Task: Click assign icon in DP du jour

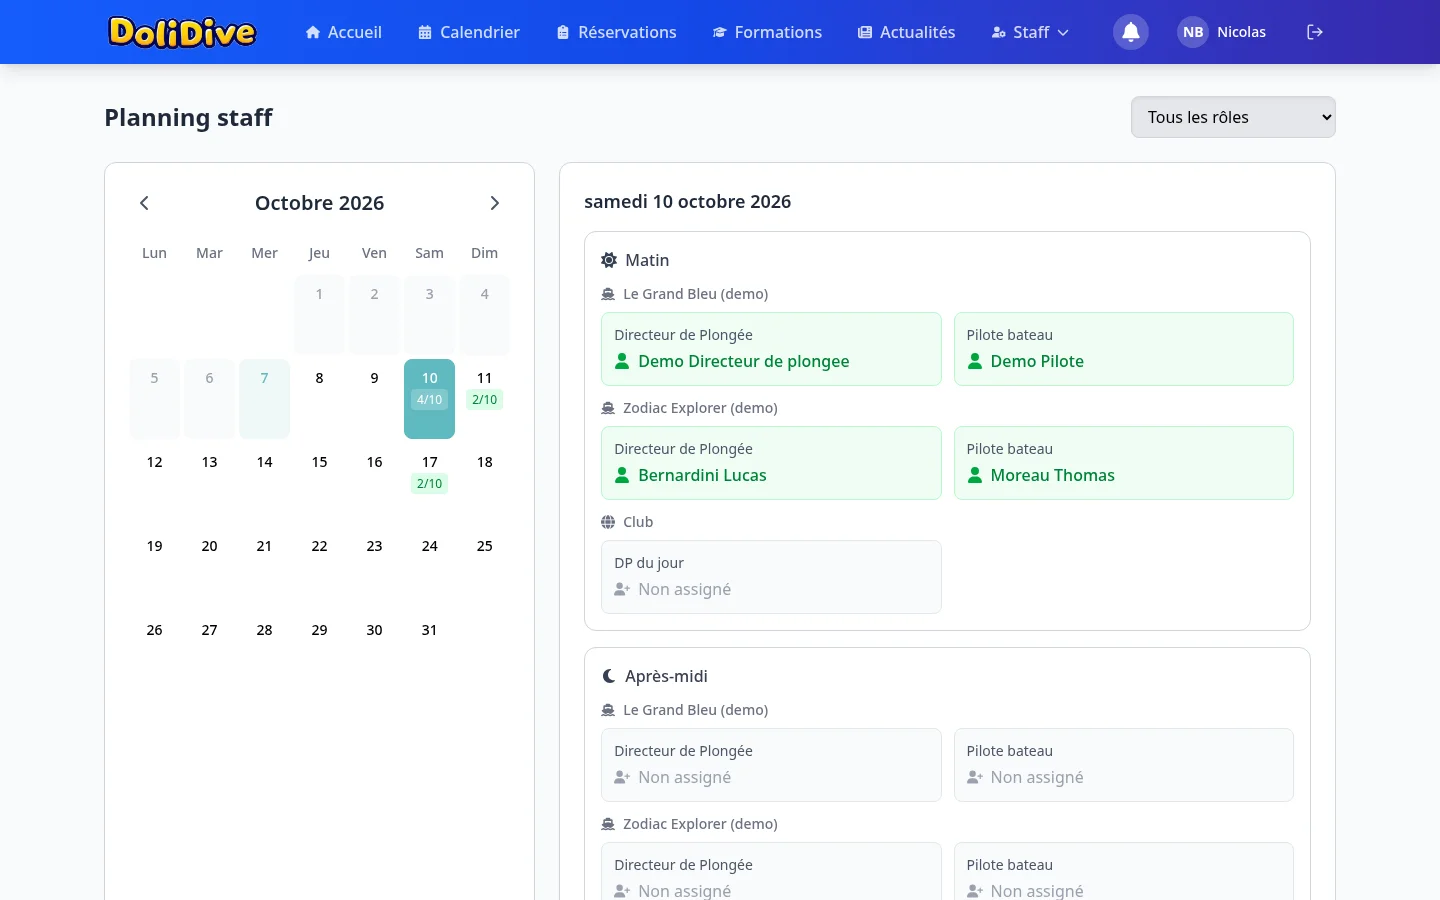Action: [x=622, y=589]
